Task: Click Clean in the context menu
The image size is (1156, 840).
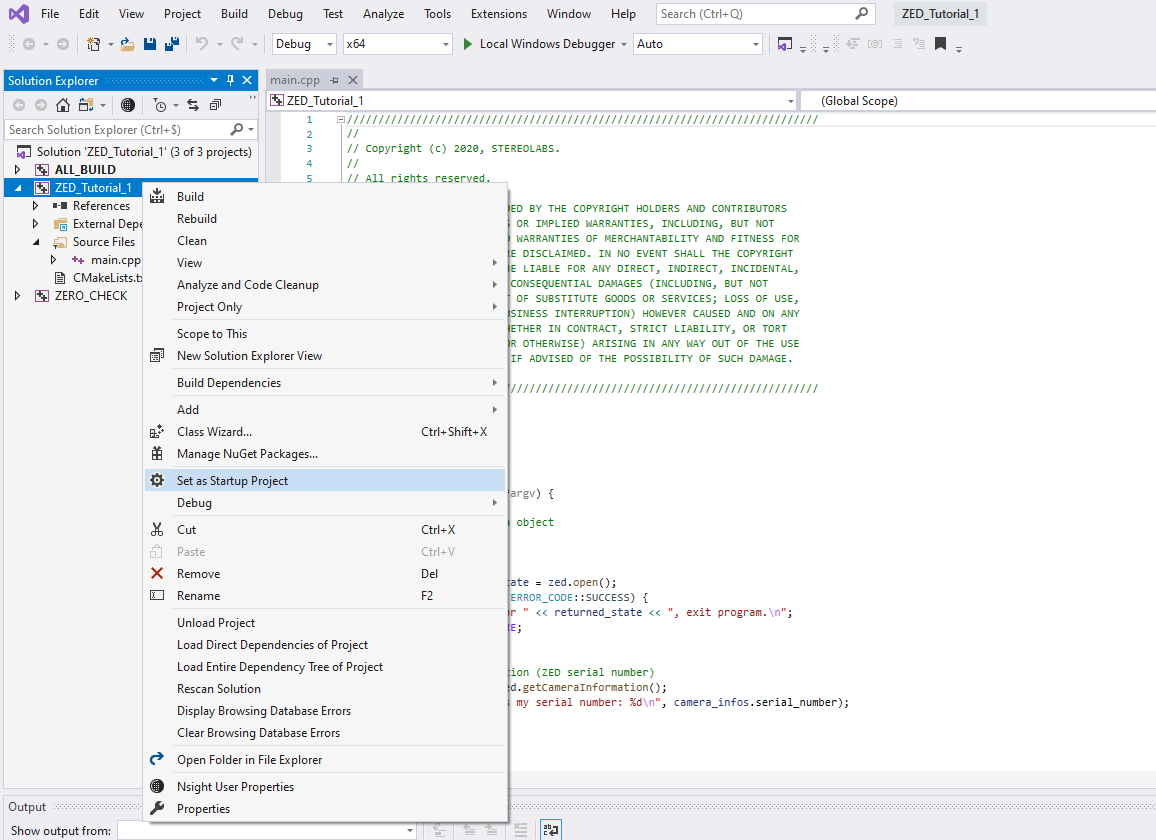Action: [325, 241]
